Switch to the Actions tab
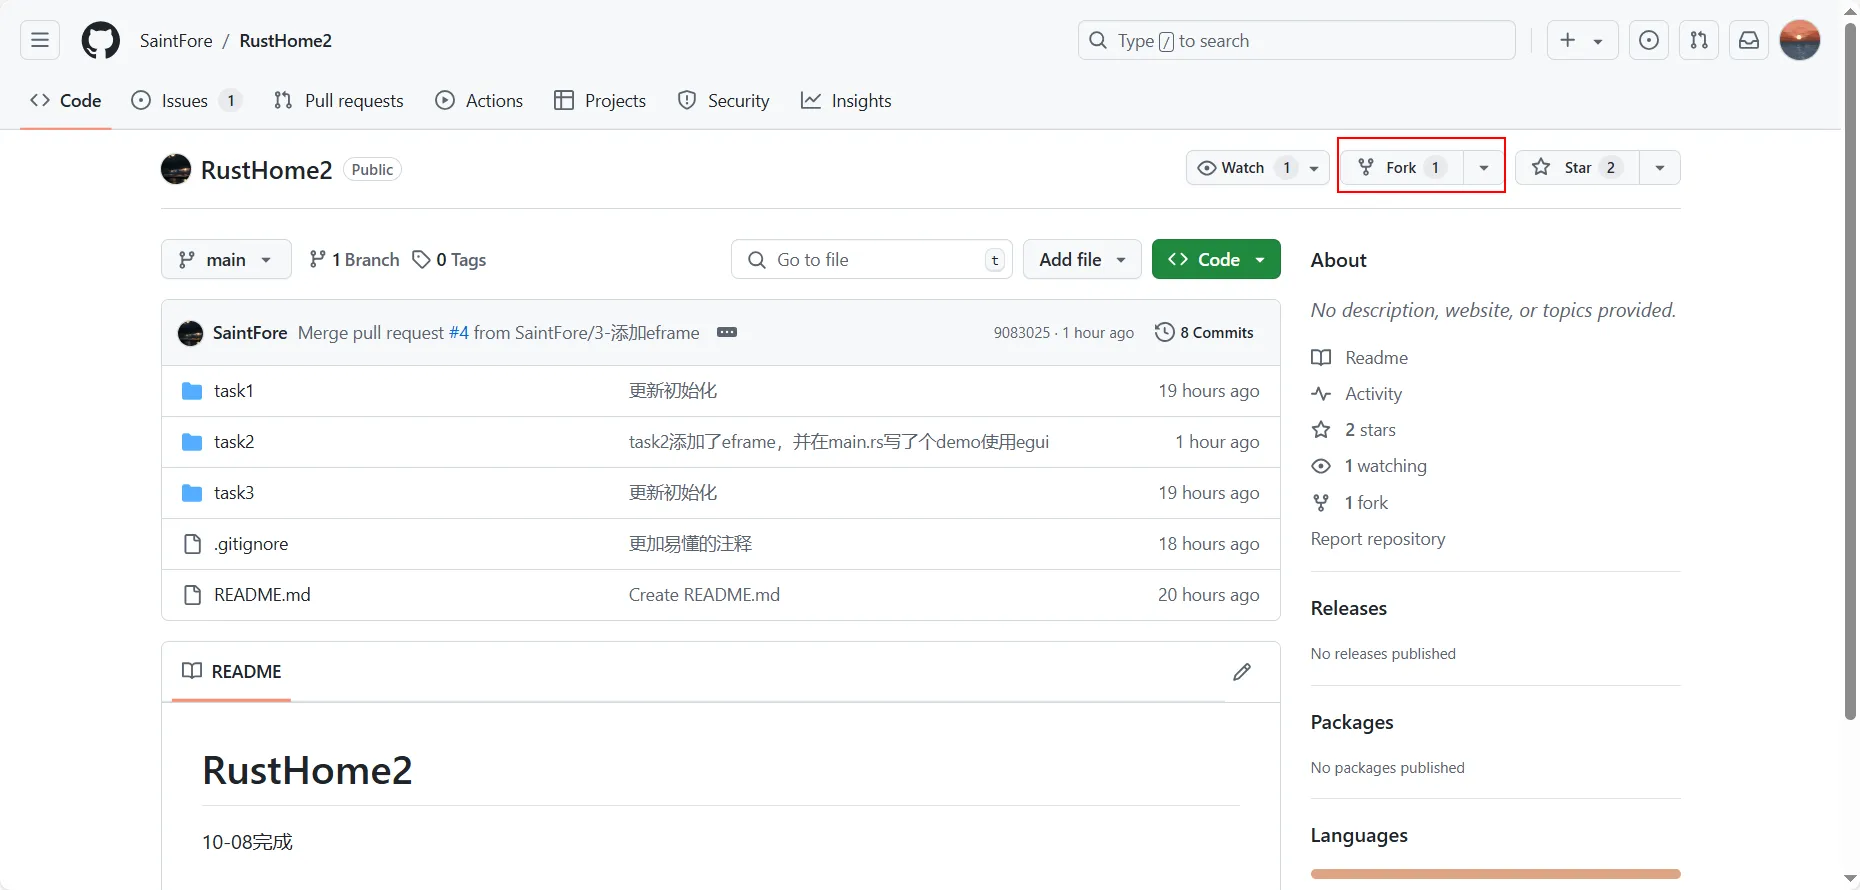 click(479, 101)
